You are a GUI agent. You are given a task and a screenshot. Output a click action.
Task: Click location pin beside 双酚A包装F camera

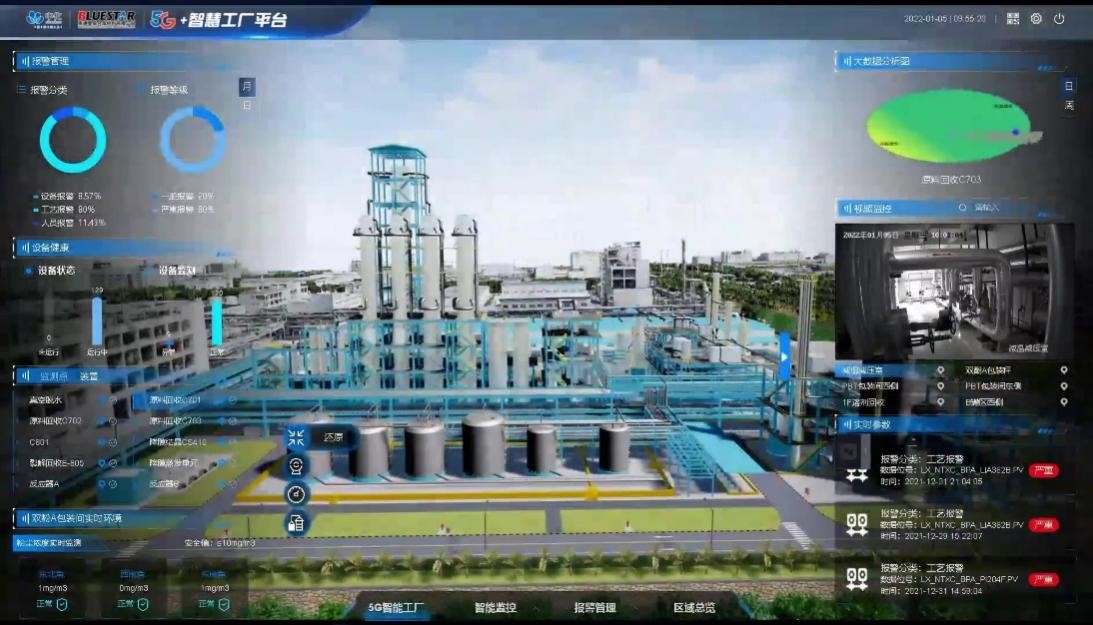(1064, 370)
